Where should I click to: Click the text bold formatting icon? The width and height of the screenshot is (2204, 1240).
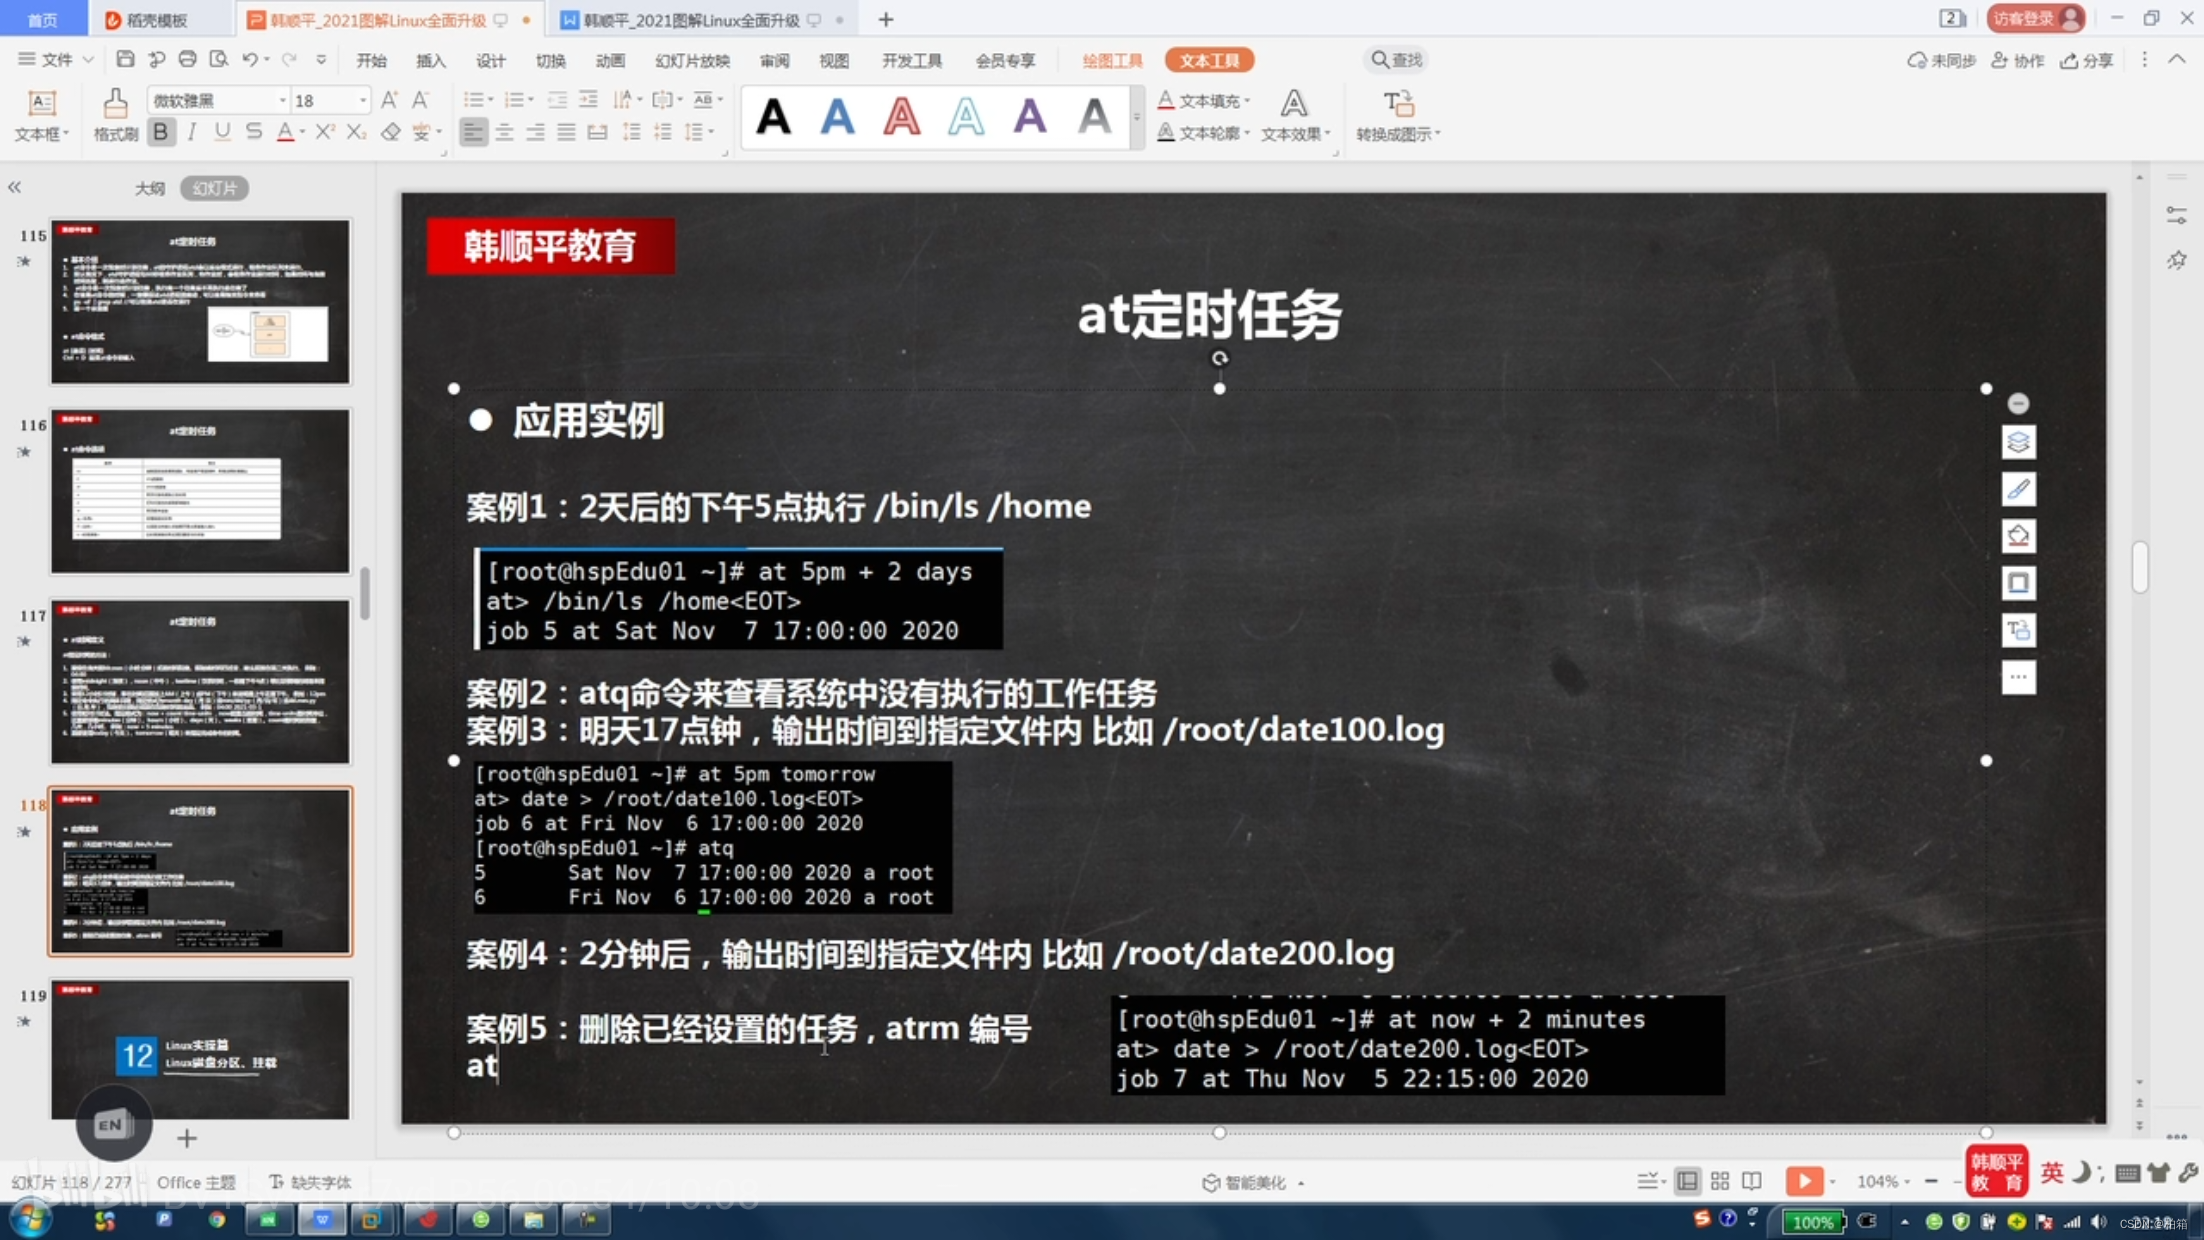[x=162, y=133]
